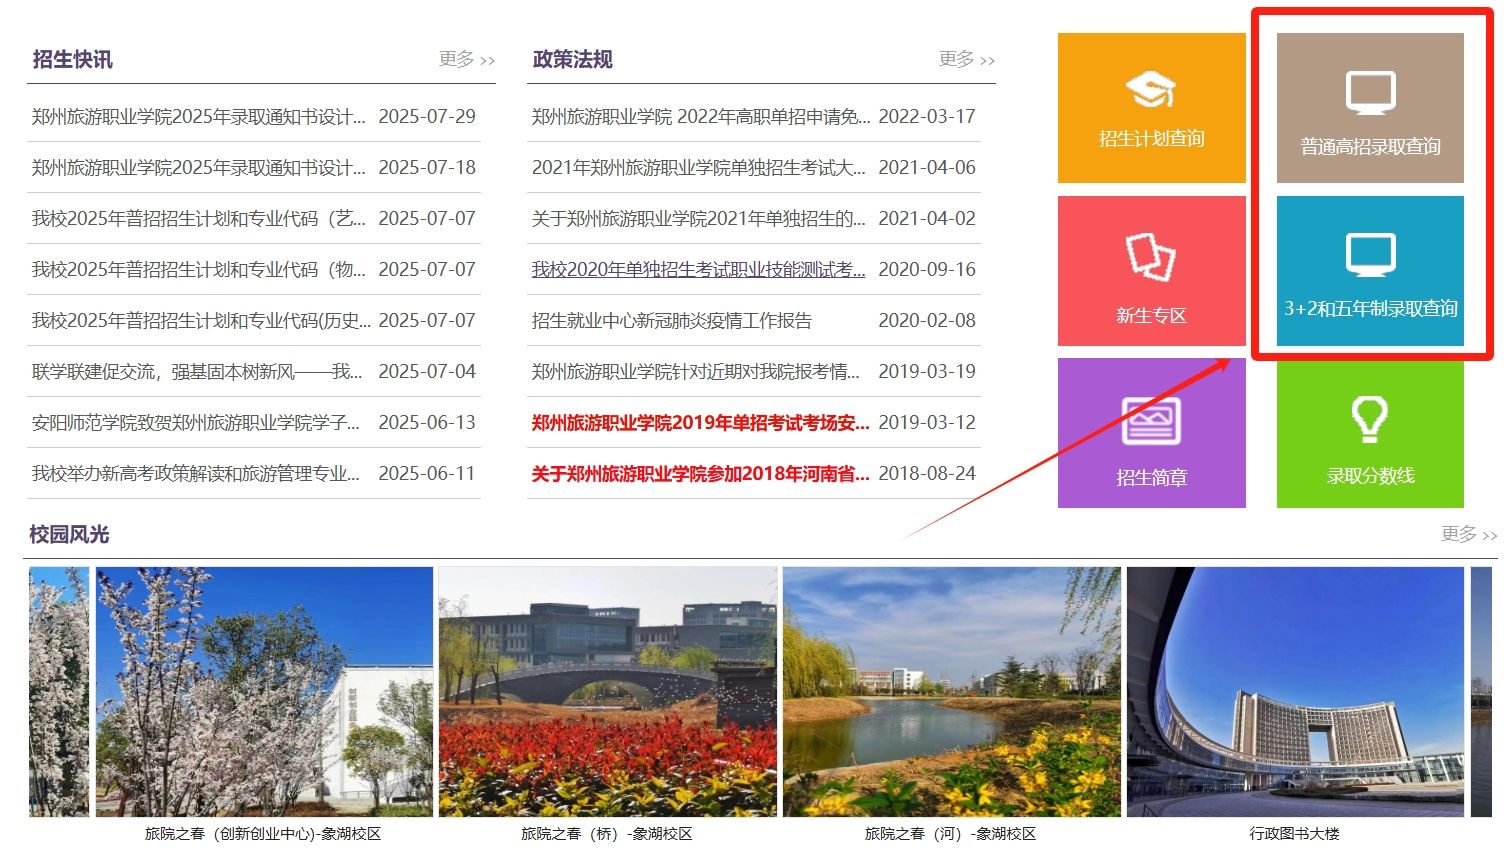View the 旅院之春（河）lake photo
The height and width of the screenshot is (861, 1506).
point(951,692)
